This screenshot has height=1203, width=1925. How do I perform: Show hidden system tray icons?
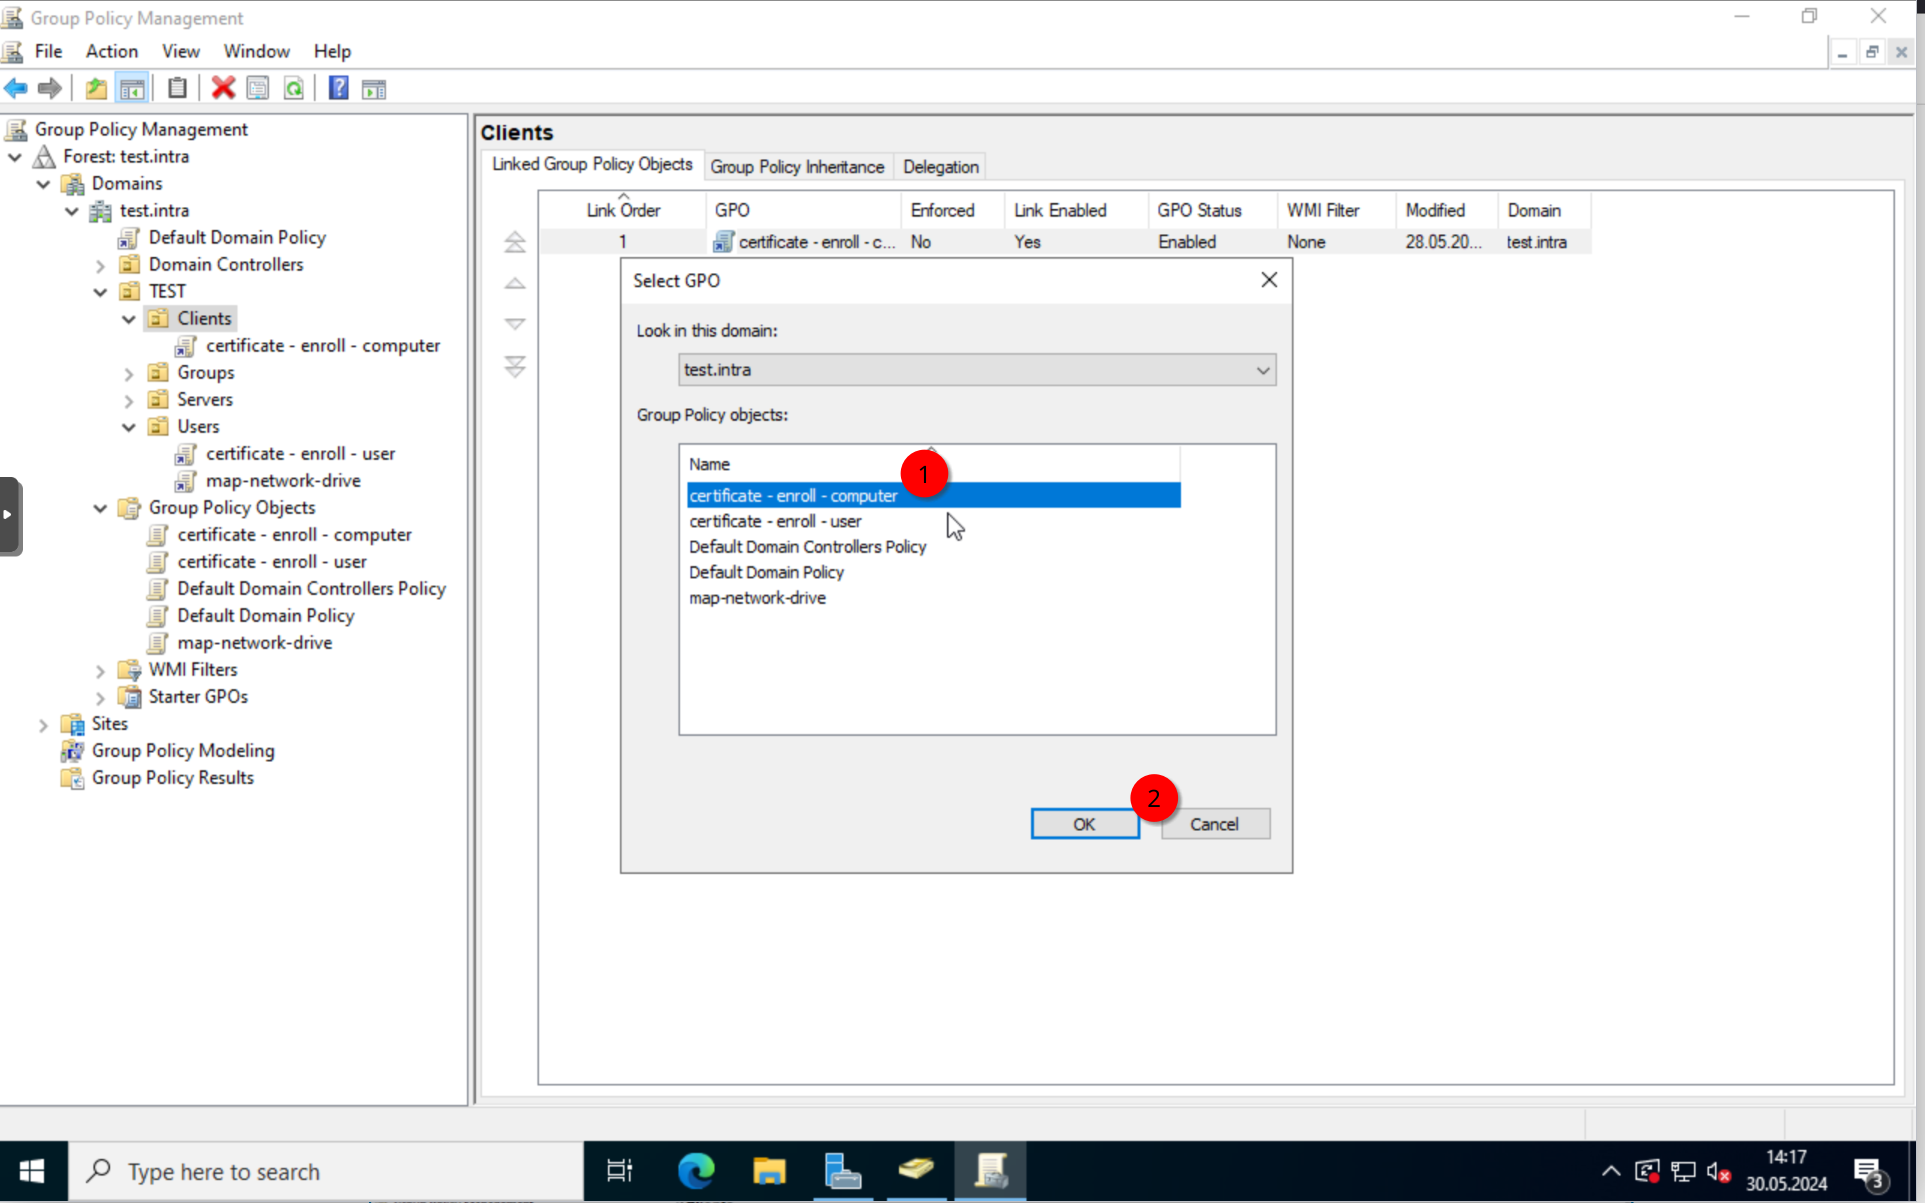pos(1610,1171)
